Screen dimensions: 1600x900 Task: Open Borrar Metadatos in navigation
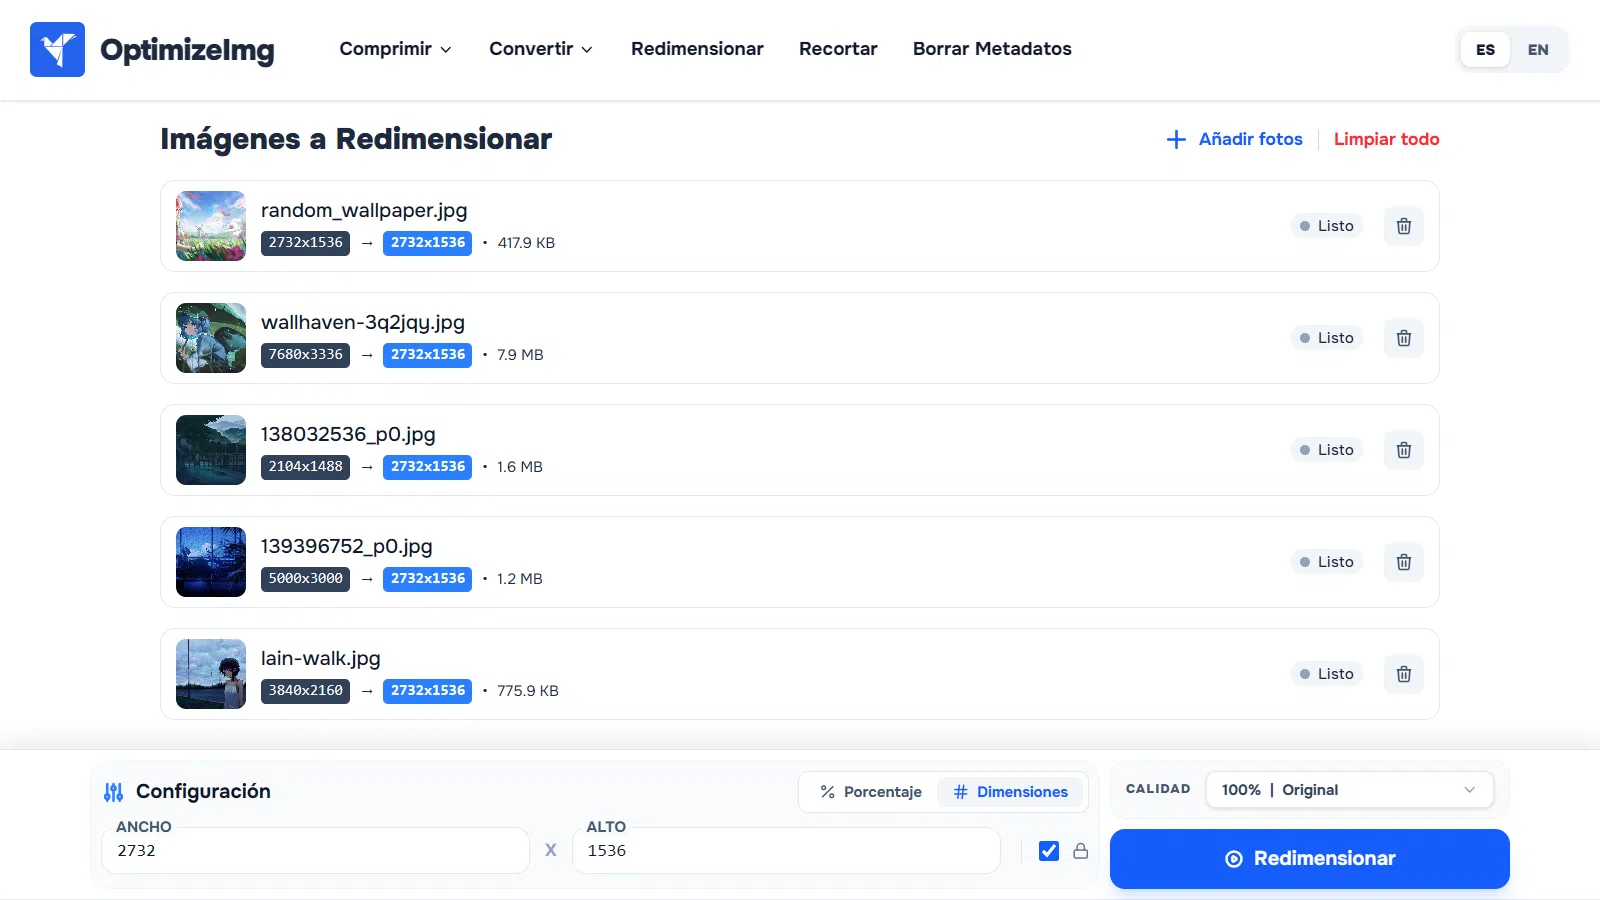[x=992, y=49]
